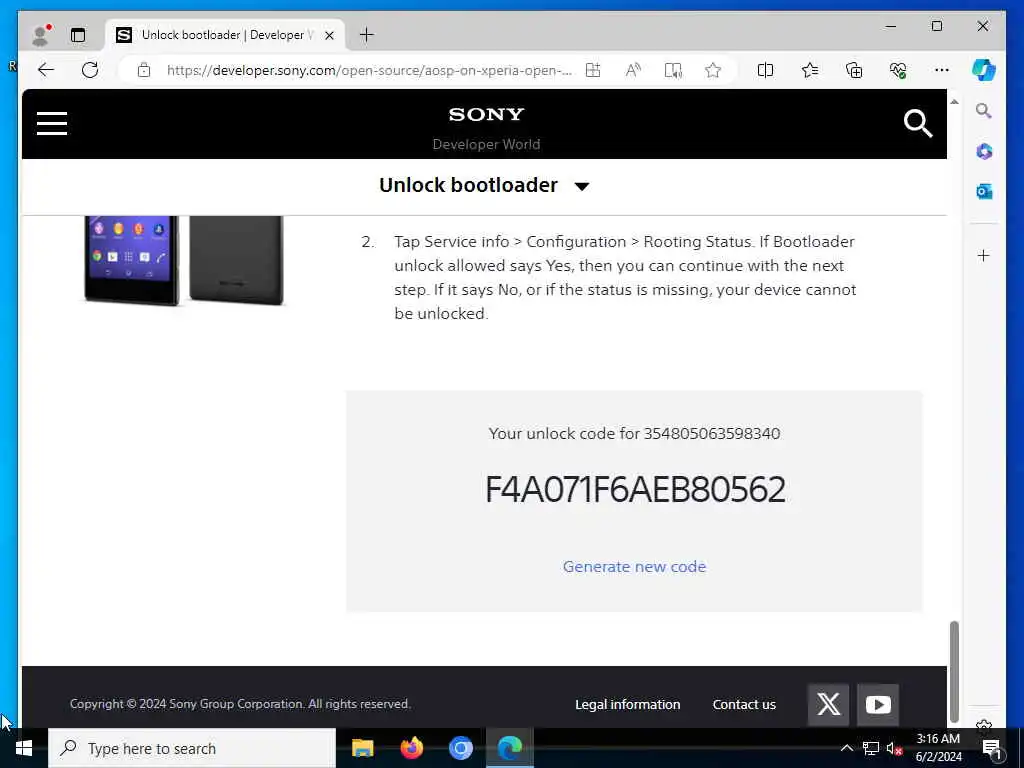The image size is (1024, 768).
Task: Launch Chrome from taskbar
Action: 460,748
